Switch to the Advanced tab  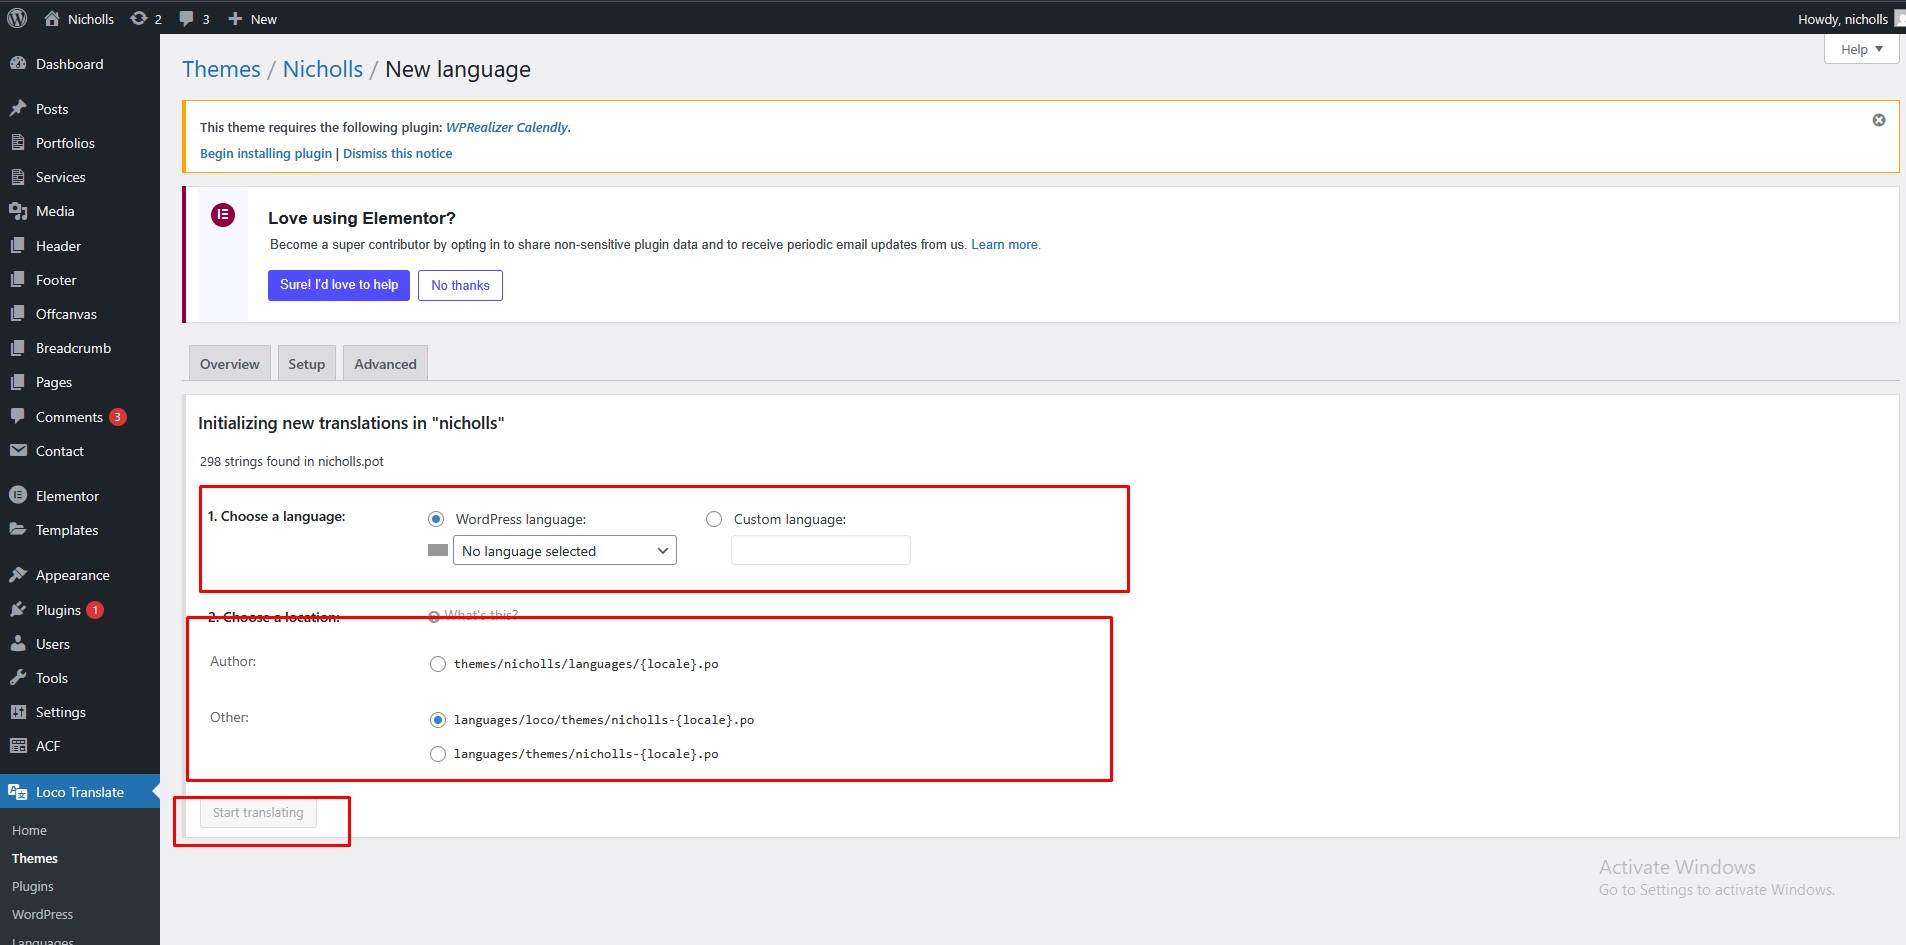point(385,363)
